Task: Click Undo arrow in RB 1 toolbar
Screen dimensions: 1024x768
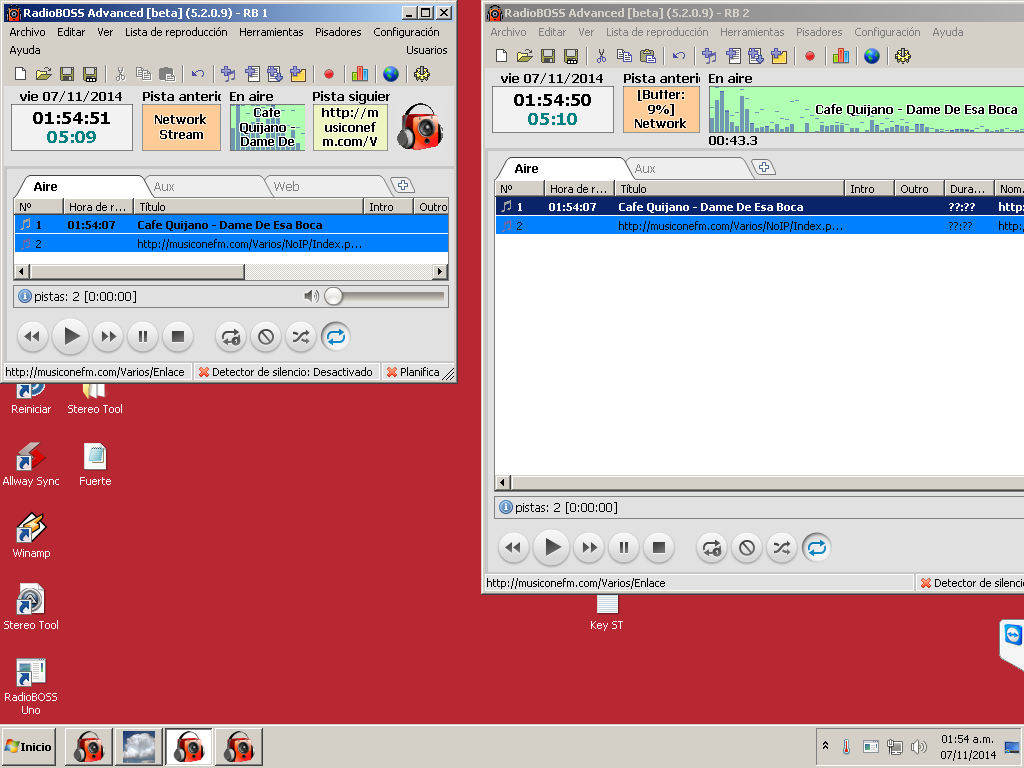Action: click(198, 74)
